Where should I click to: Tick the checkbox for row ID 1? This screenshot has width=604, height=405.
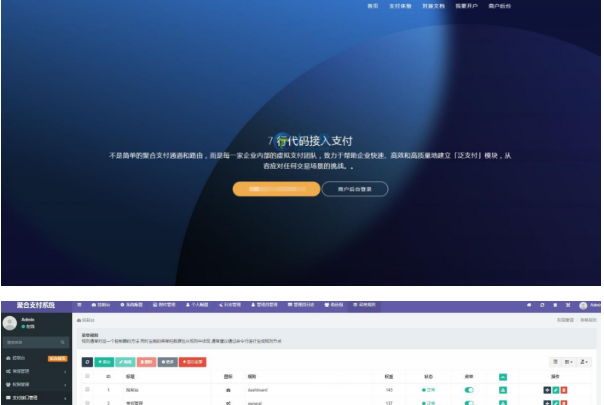87,390
